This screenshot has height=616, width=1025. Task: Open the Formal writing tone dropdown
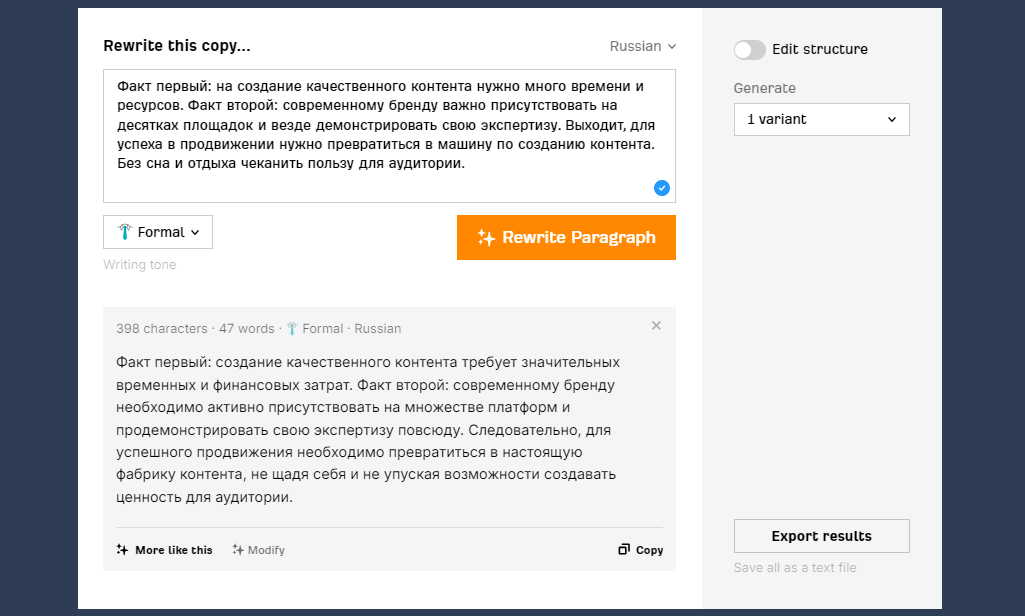[x=157, y=231]
